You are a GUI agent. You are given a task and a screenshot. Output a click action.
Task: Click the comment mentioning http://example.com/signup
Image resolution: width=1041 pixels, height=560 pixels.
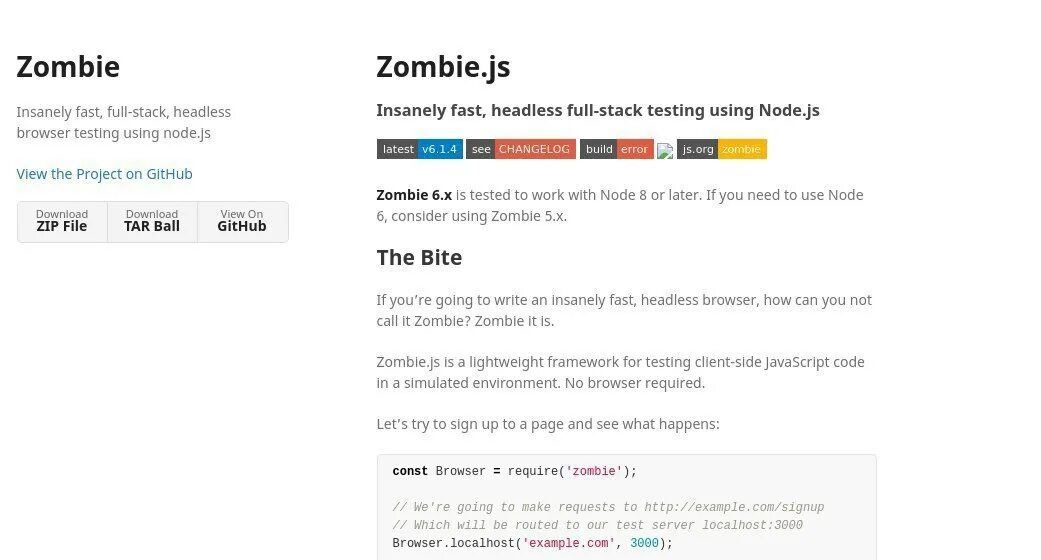pyautogui.click(x=608, y=508)
